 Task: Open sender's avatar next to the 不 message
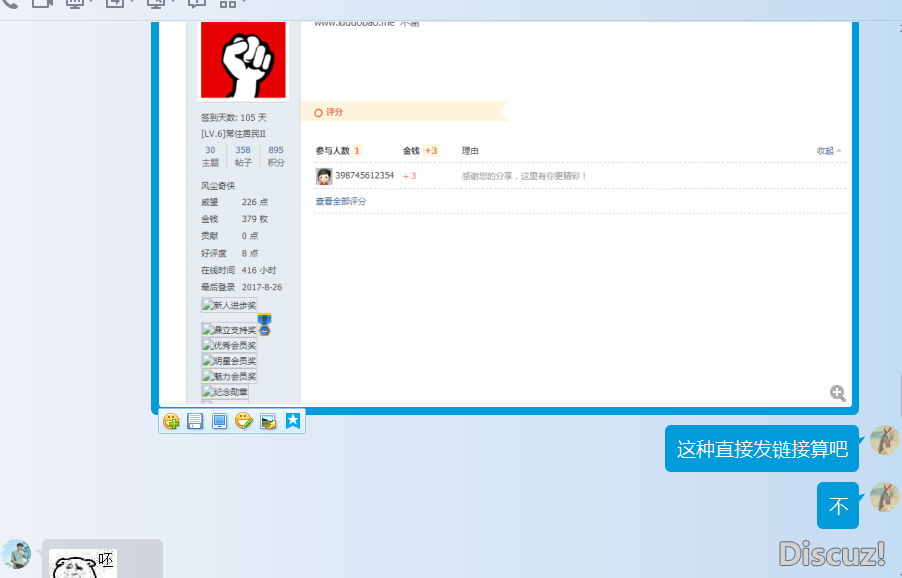pos(884,497)
